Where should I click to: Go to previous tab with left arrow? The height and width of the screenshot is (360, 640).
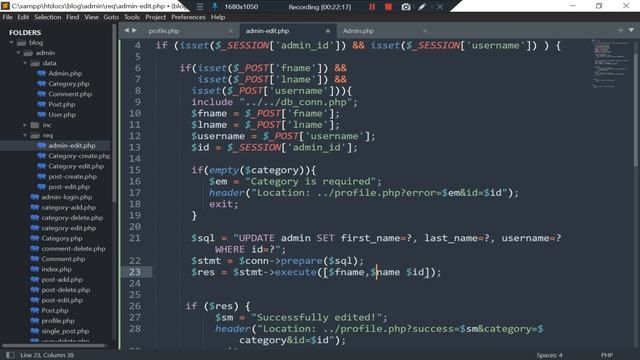(127, 31)
